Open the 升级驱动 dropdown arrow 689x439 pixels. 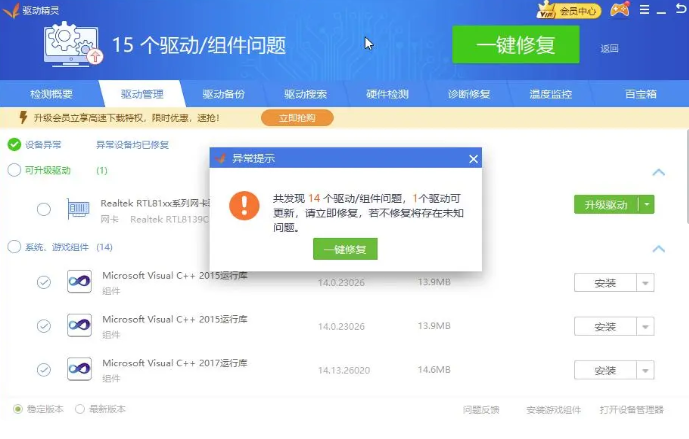[646, 204]
